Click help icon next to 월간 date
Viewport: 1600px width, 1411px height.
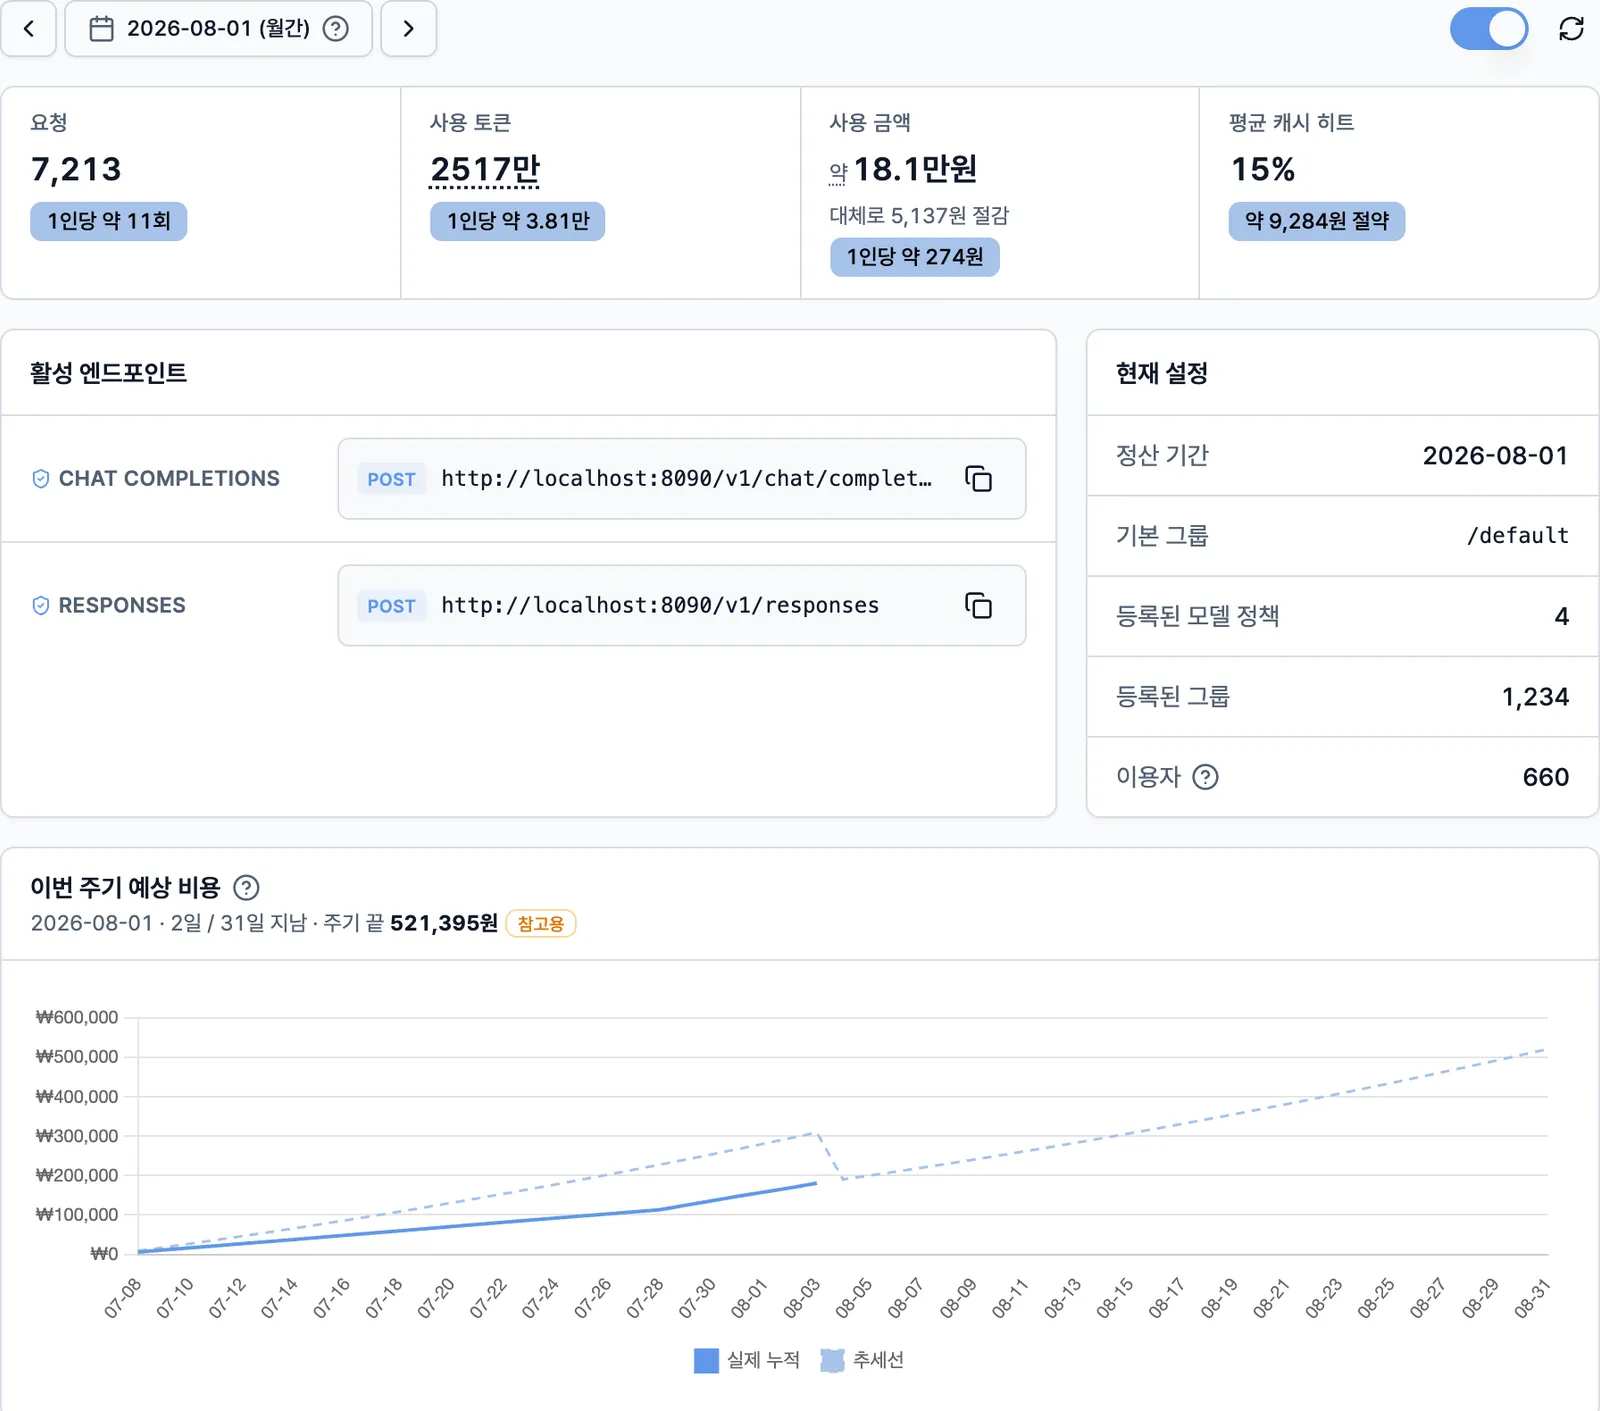pos(336,28)
